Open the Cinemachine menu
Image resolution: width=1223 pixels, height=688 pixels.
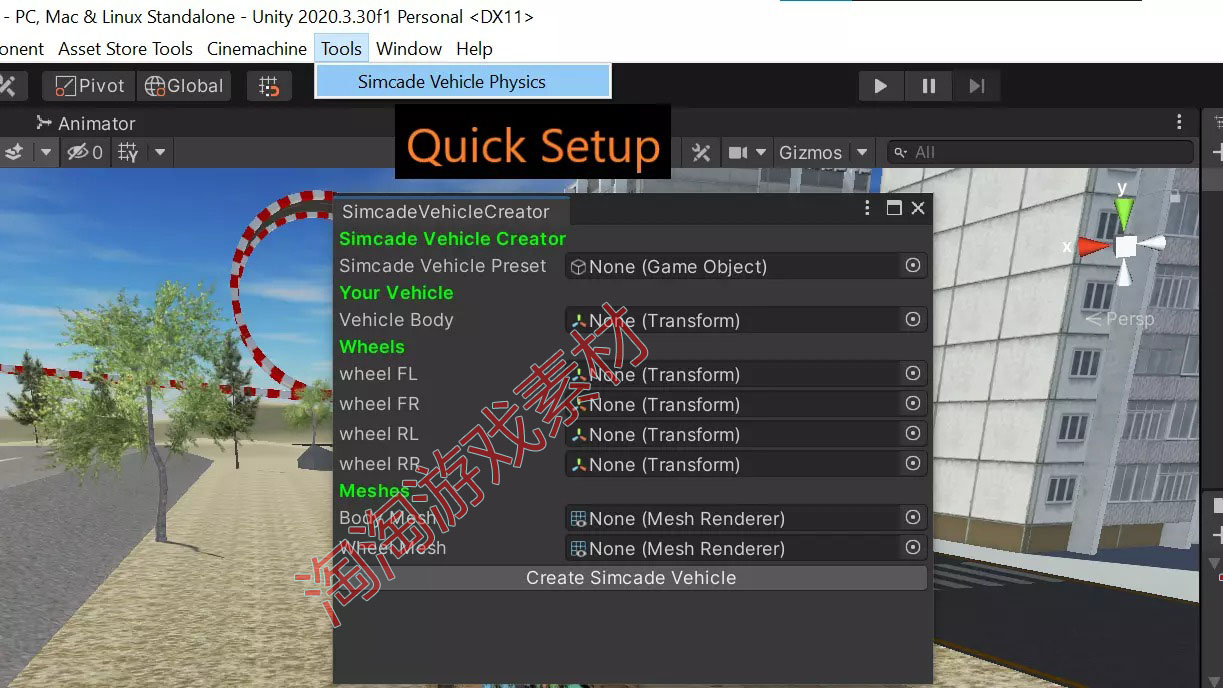[x=257, y=48]
